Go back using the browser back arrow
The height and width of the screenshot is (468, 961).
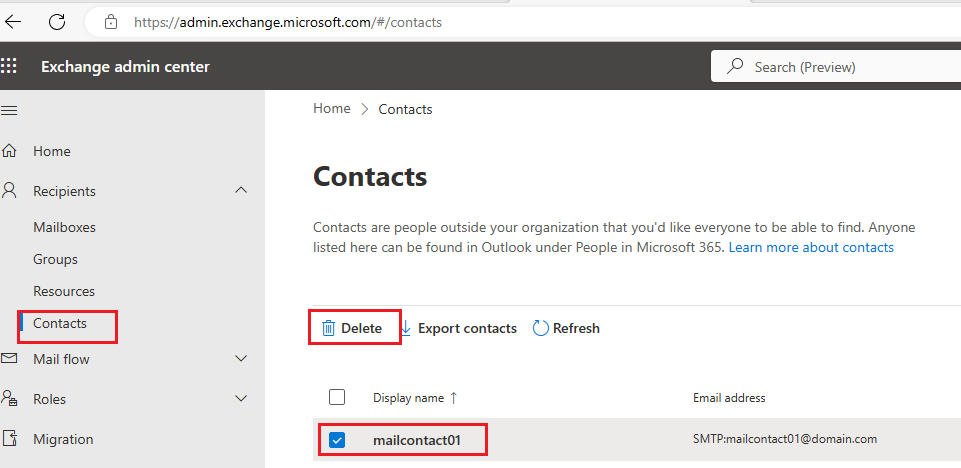(x=12, y=22)
